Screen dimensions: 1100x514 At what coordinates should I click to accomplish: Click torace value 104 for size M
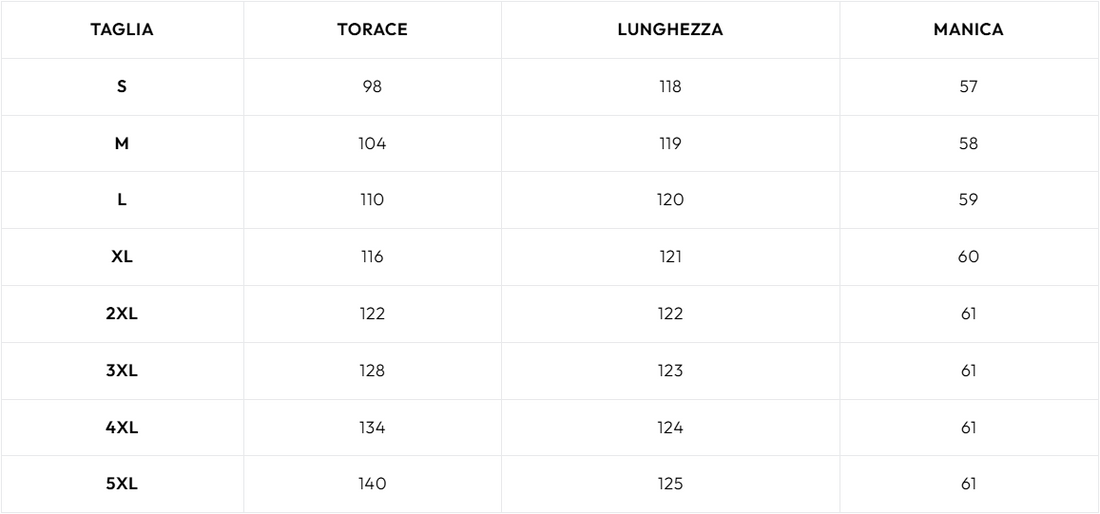pos(373,144)
